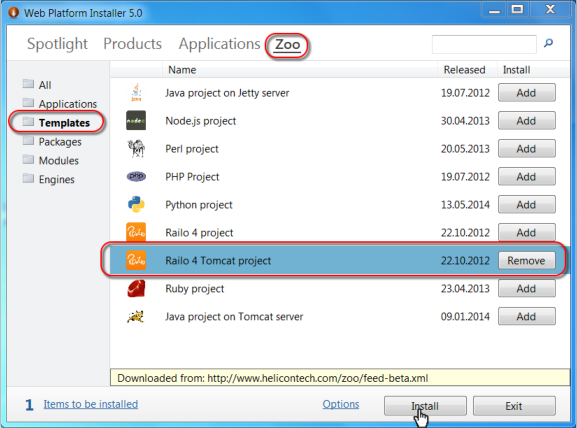The image size is (577, 428).
Task: Click the folder icon beside Modules
Action: click(x=28, y=159)
